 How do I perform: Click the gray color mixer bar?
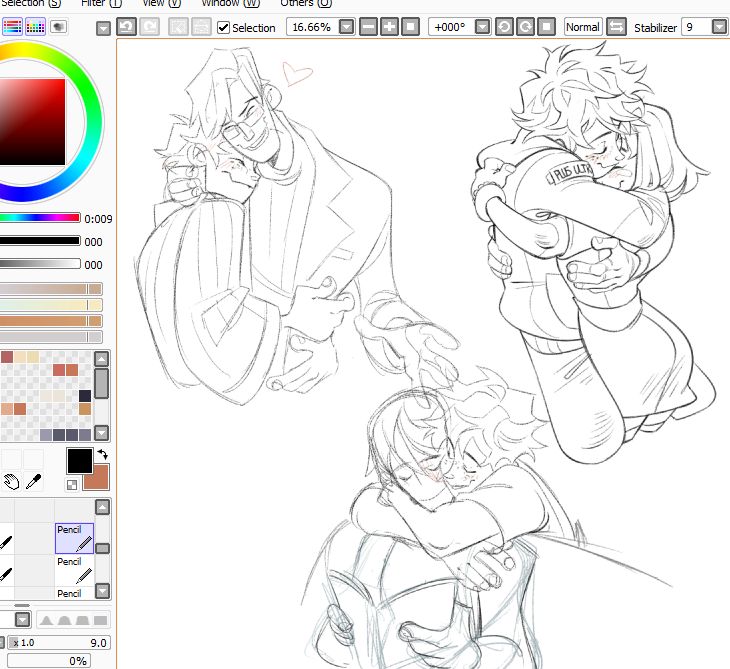point(51,337)
